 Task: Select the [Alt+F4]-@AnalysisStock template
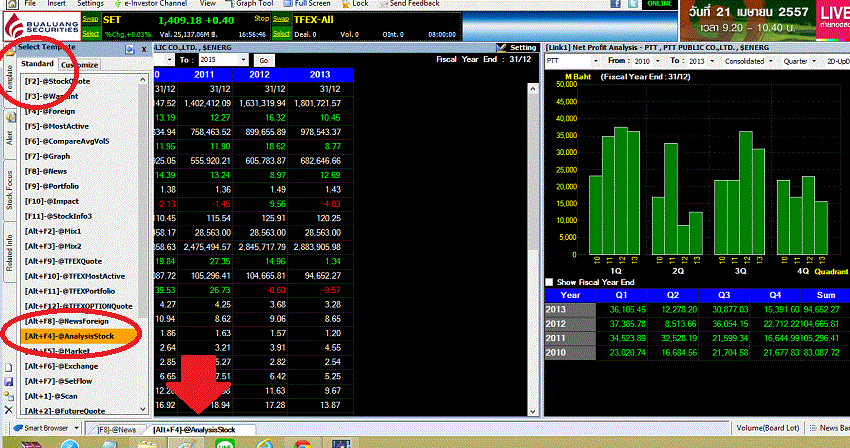(x=79, y=336)
